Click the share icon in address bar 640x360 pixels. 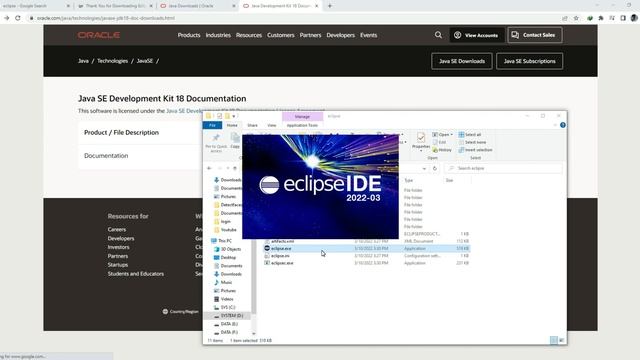[x=565, y=18]
